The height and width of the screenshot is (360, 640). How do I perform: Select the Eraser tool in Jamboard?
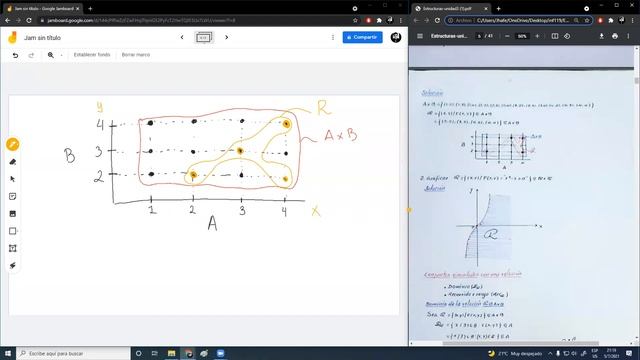[13, 162]
